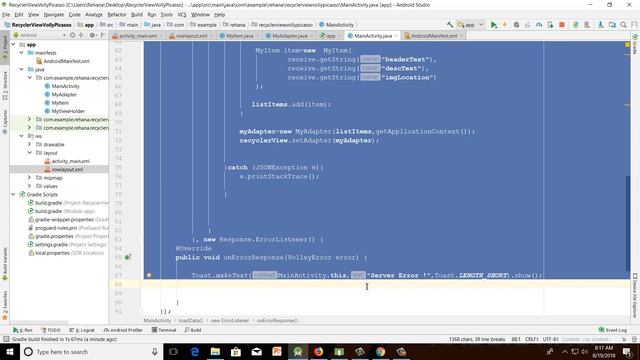Collapse the app module tree node
This screenshot has height=360, width=640.
tap(13, 44)
